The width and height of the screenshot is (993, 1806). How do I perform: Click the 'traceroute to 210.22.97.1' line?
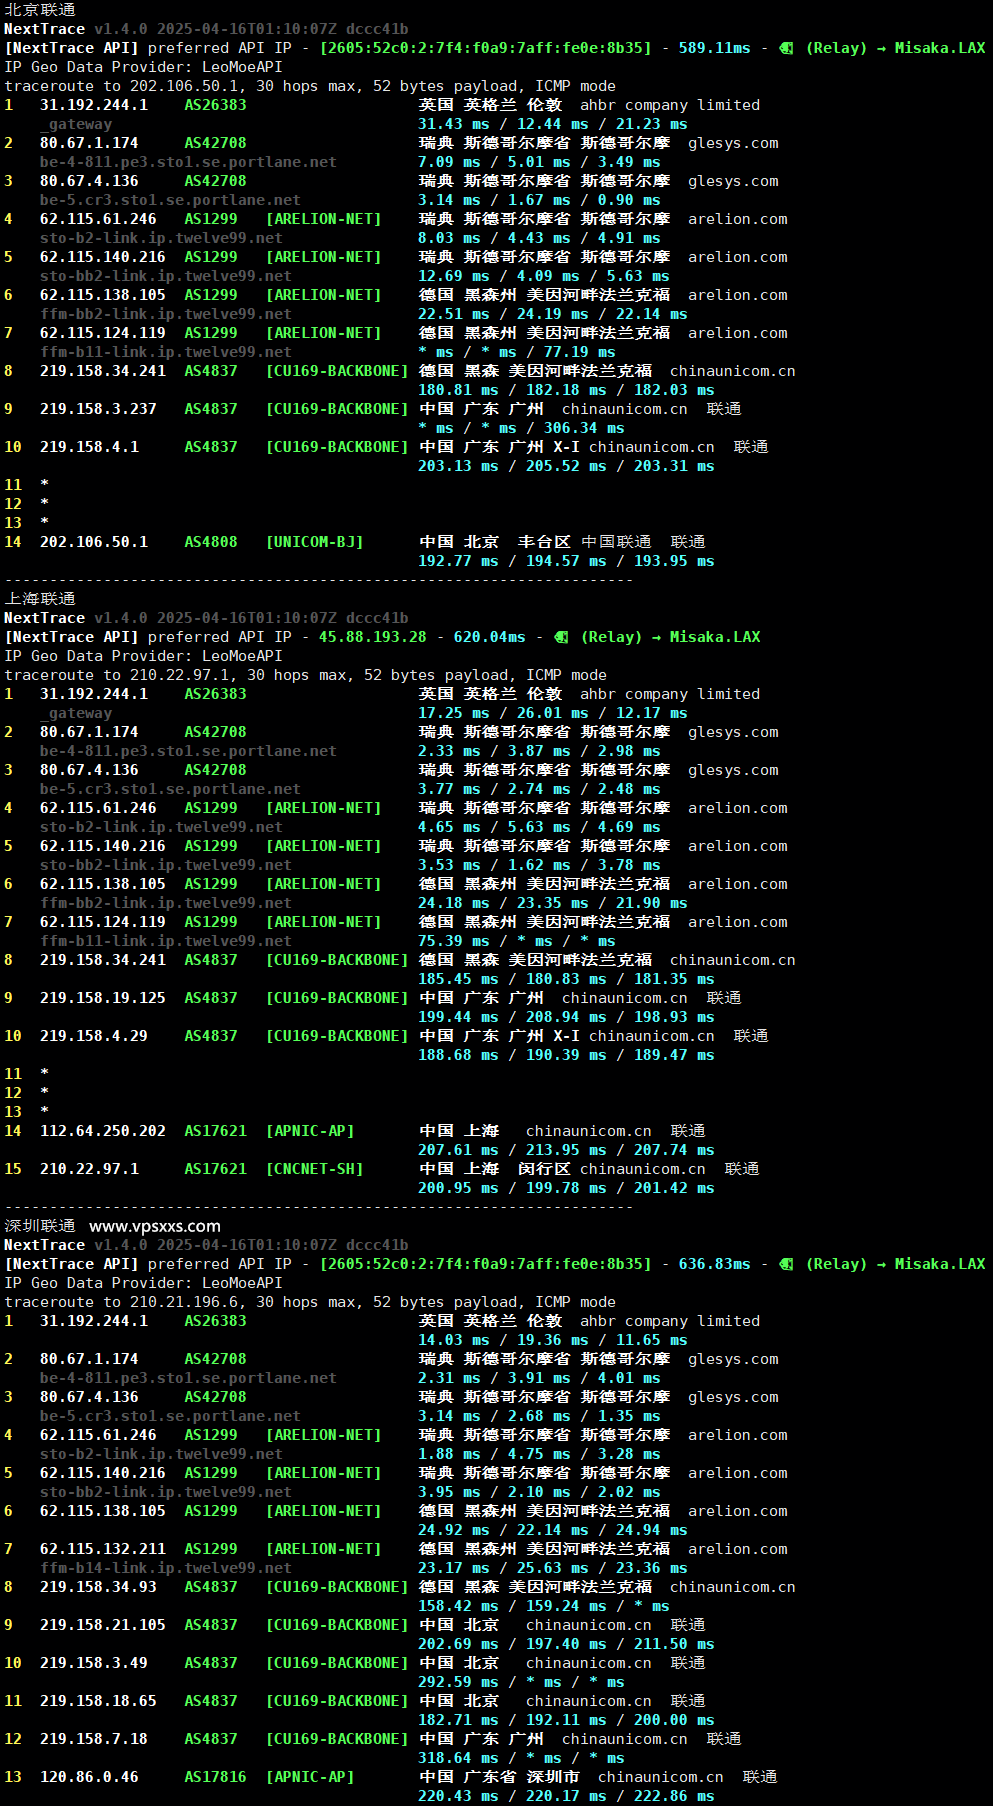[305, 675]
